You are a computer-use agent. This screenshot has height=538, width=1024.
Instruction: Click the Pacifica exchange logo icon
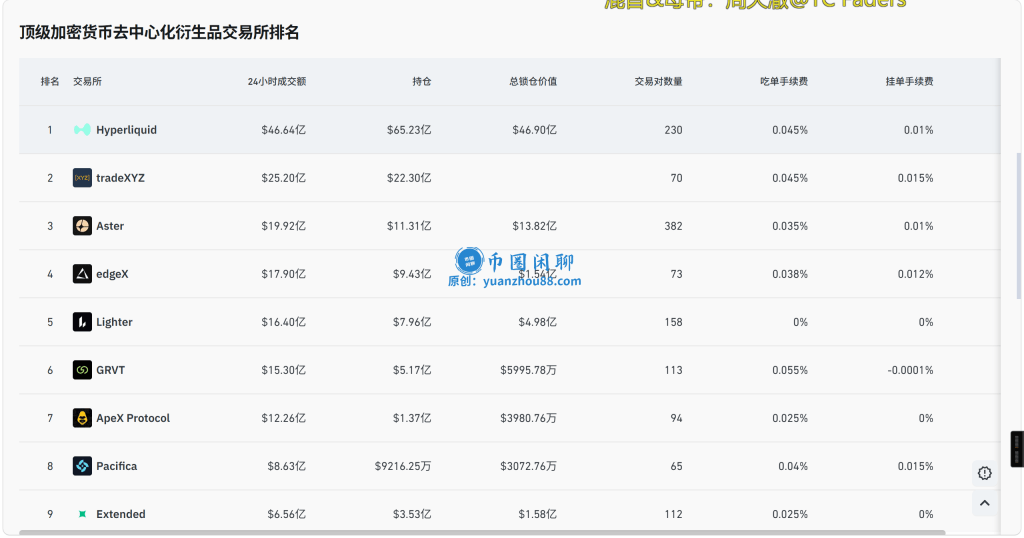tap(82, 466)
